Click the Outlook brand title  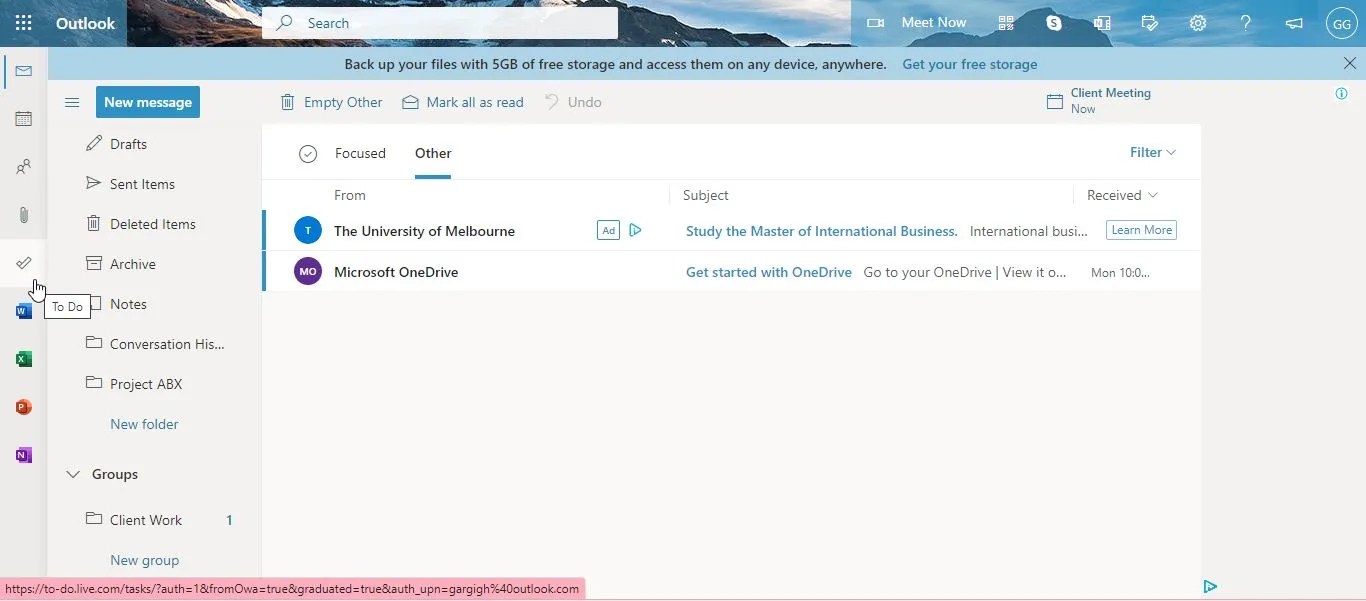[x=85, y=23]
